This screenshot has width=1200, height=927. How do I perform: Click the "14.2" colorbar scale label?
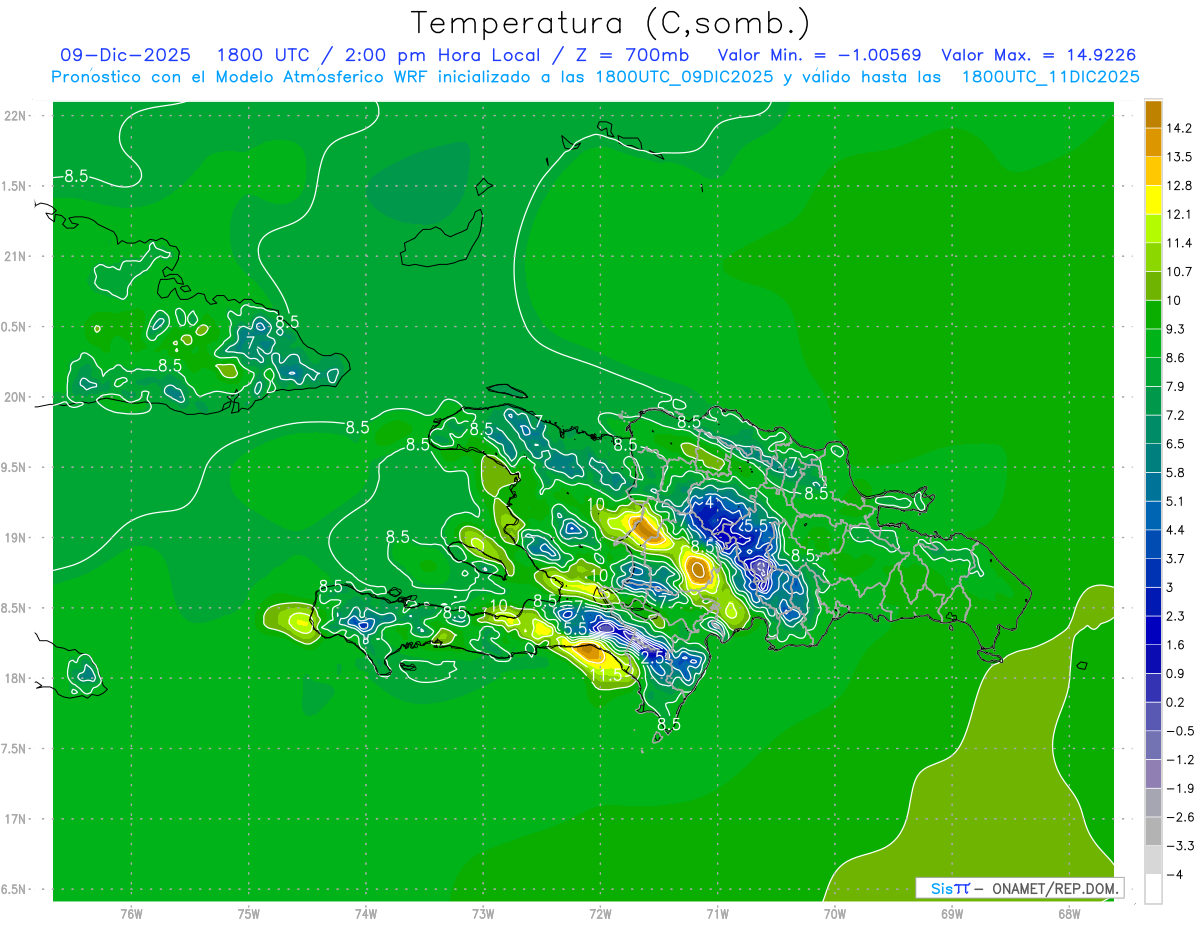coord(1180,128)
